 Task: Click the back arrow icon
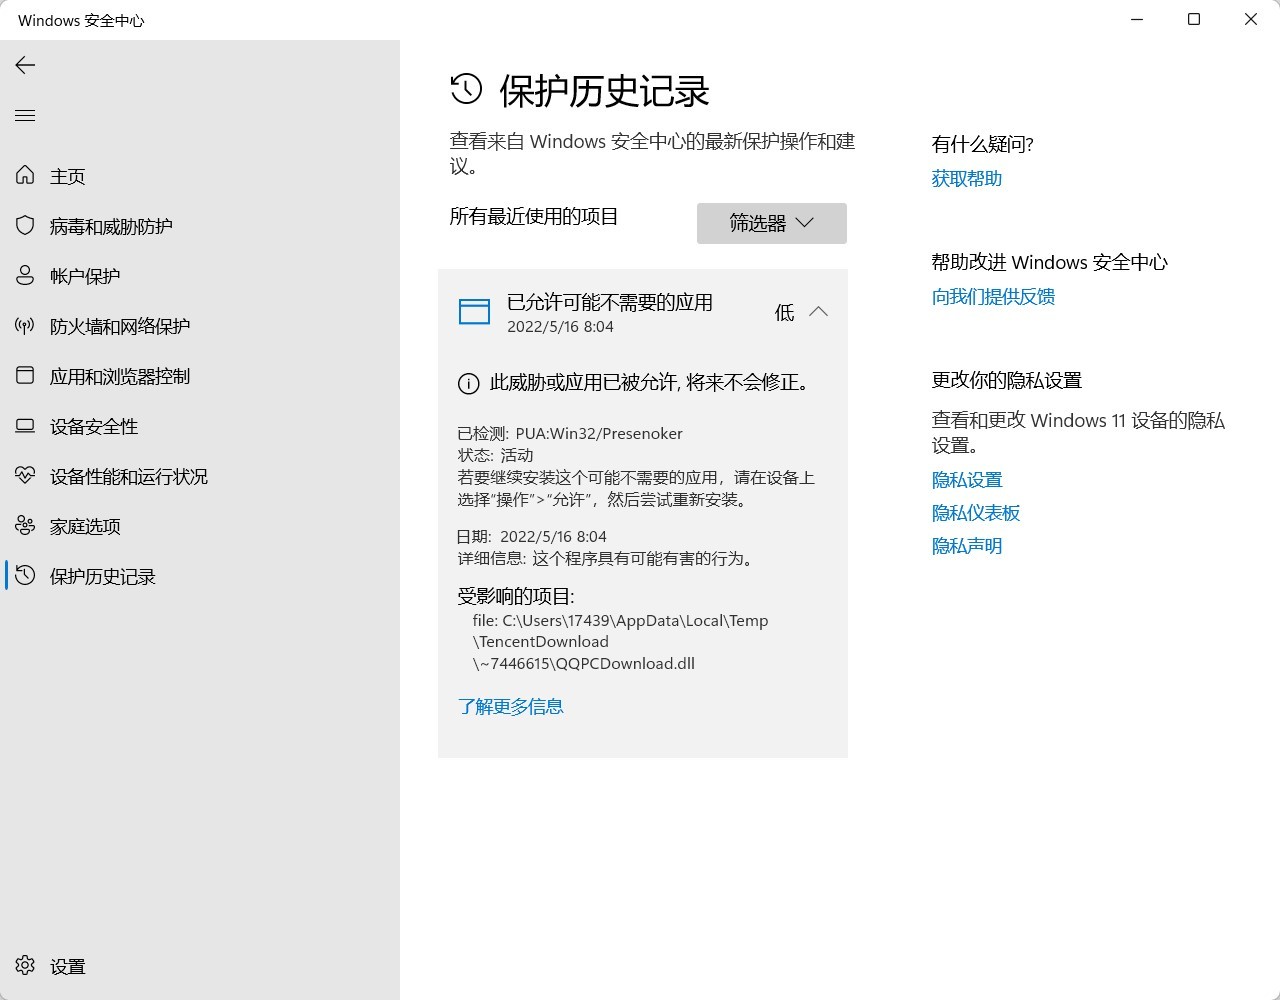point(25,65)
